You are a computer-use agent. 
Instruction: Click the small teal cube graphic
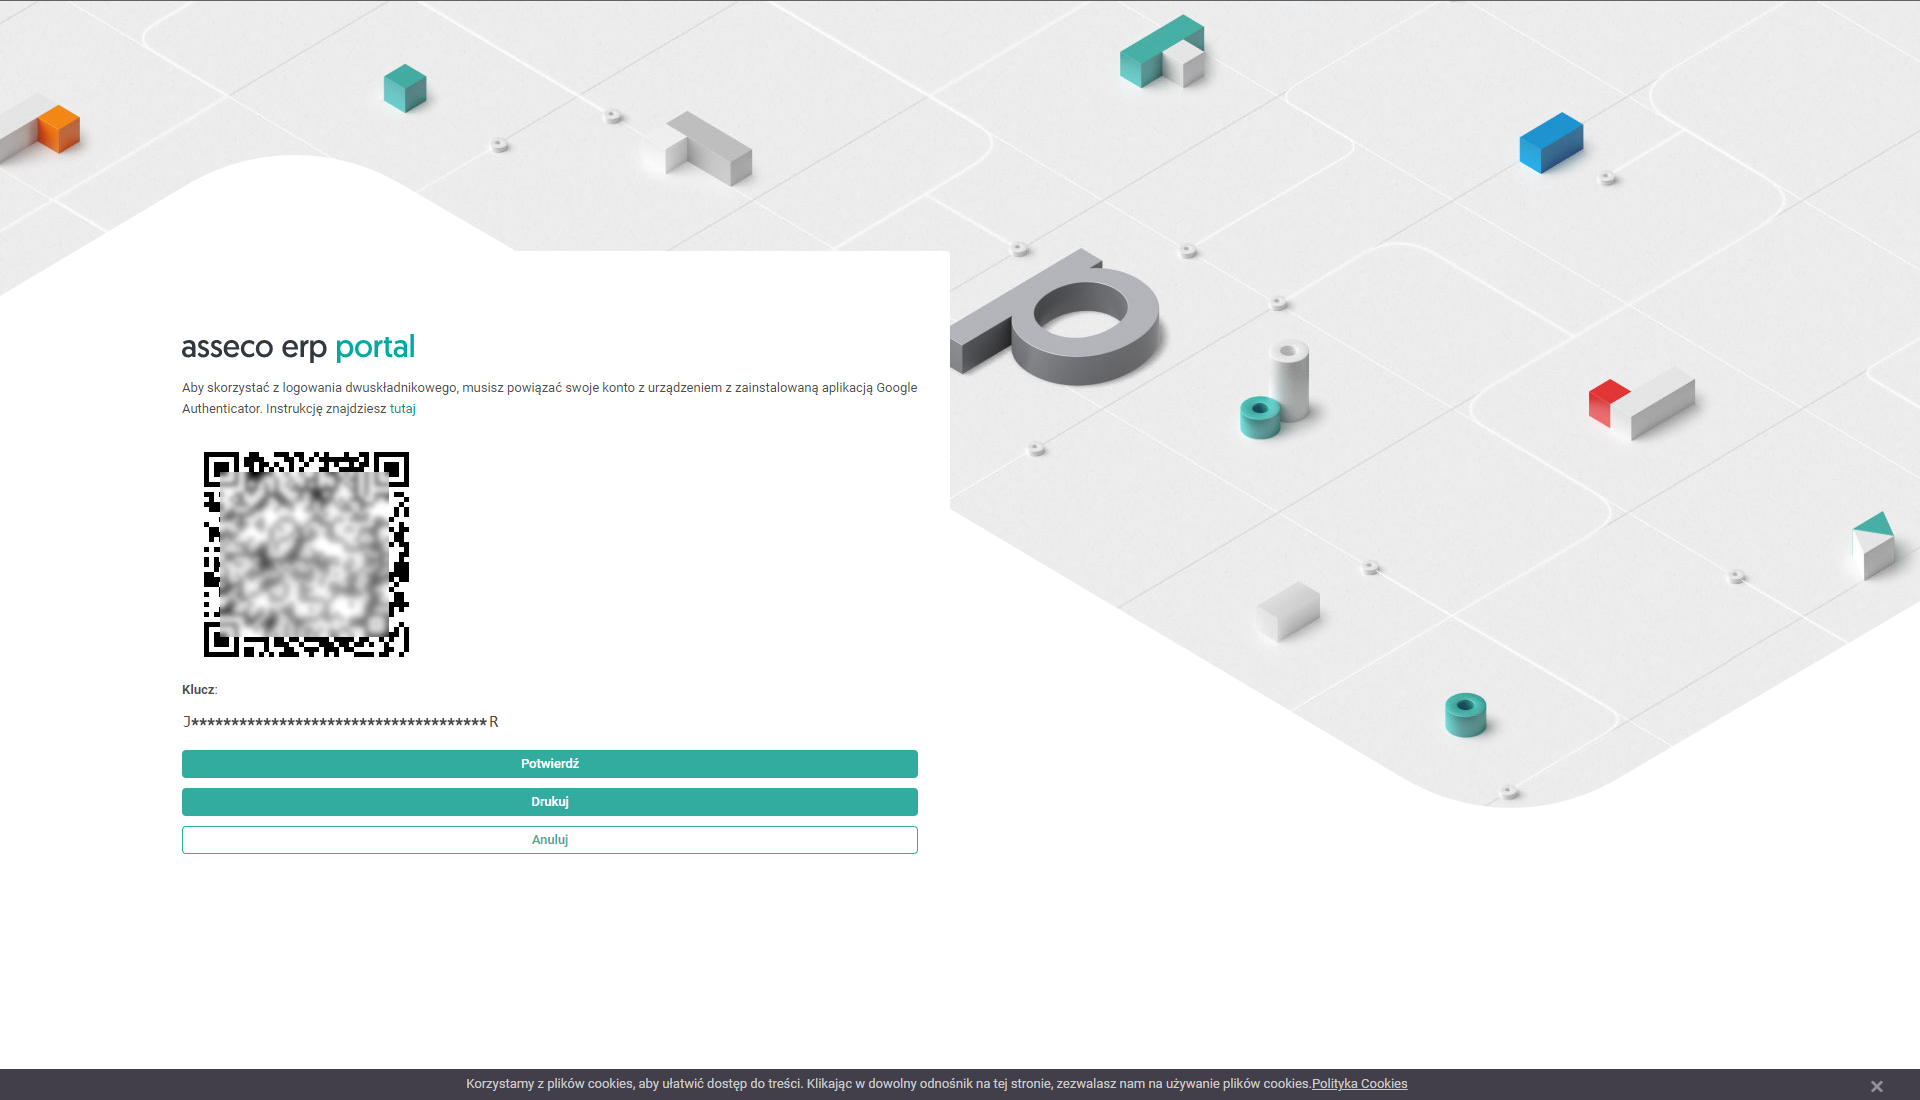405,88
